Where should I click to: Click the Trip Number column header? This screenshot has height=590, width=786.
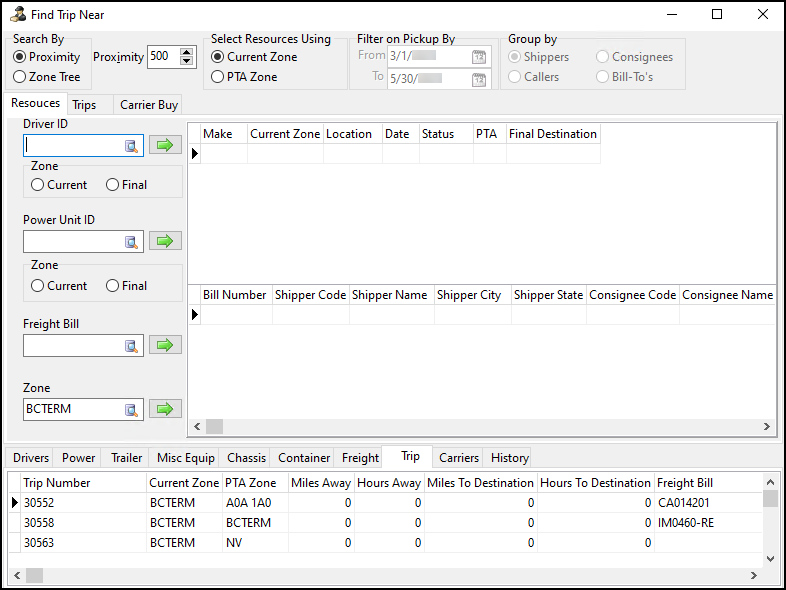click(57, 483)
